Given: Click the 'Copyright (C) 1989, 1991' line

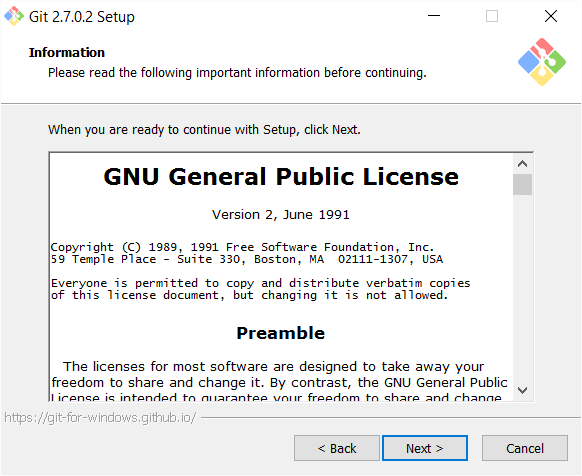Looking at the screenshot, I should click(x=242, y=247).
